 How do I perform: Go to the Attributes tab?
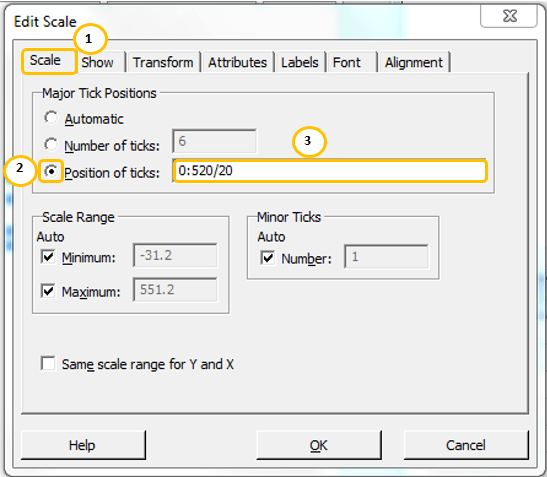[238, 62]
